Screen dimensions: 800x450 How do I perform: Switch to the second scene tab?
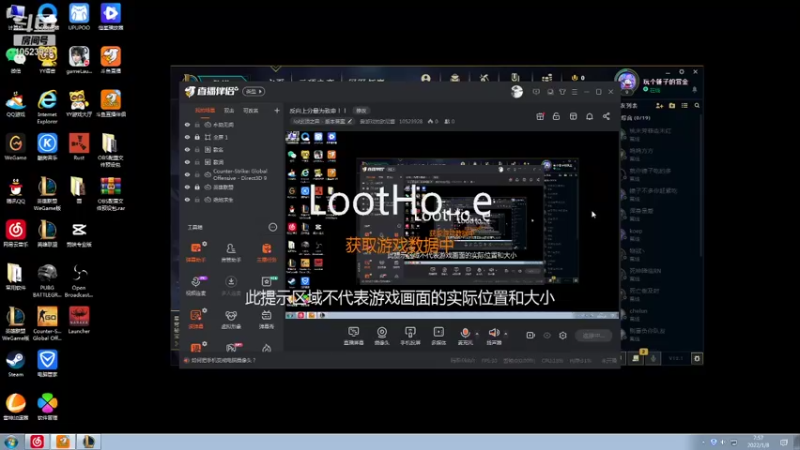point(229,110)
